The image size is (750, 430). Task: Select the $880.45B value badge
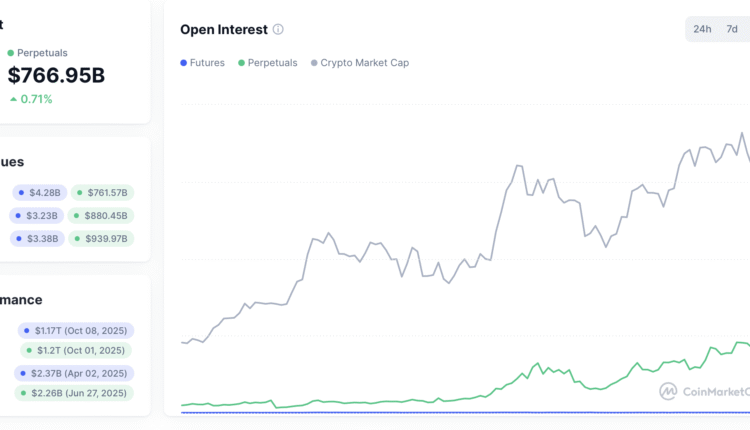coord(102,215)
